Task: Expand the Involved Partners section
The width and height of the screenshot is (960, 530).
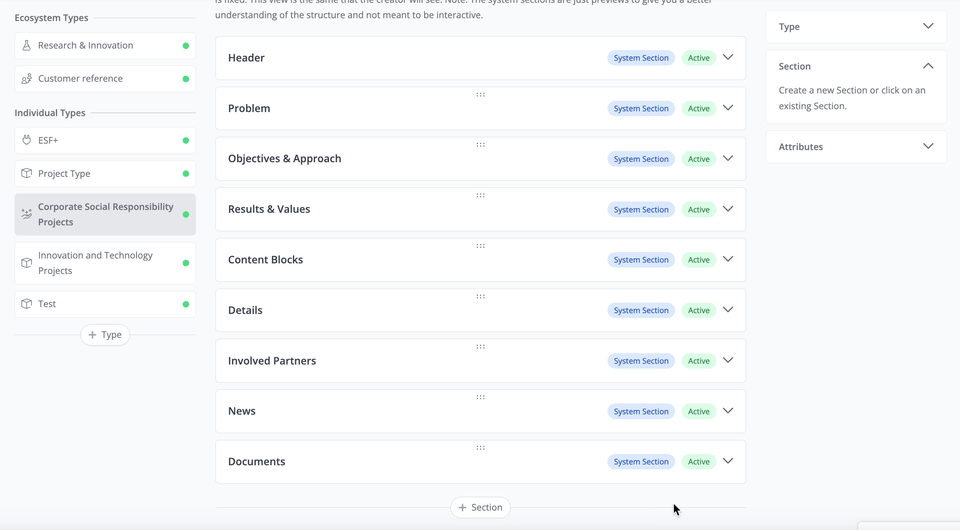Action: pos(728,360)
